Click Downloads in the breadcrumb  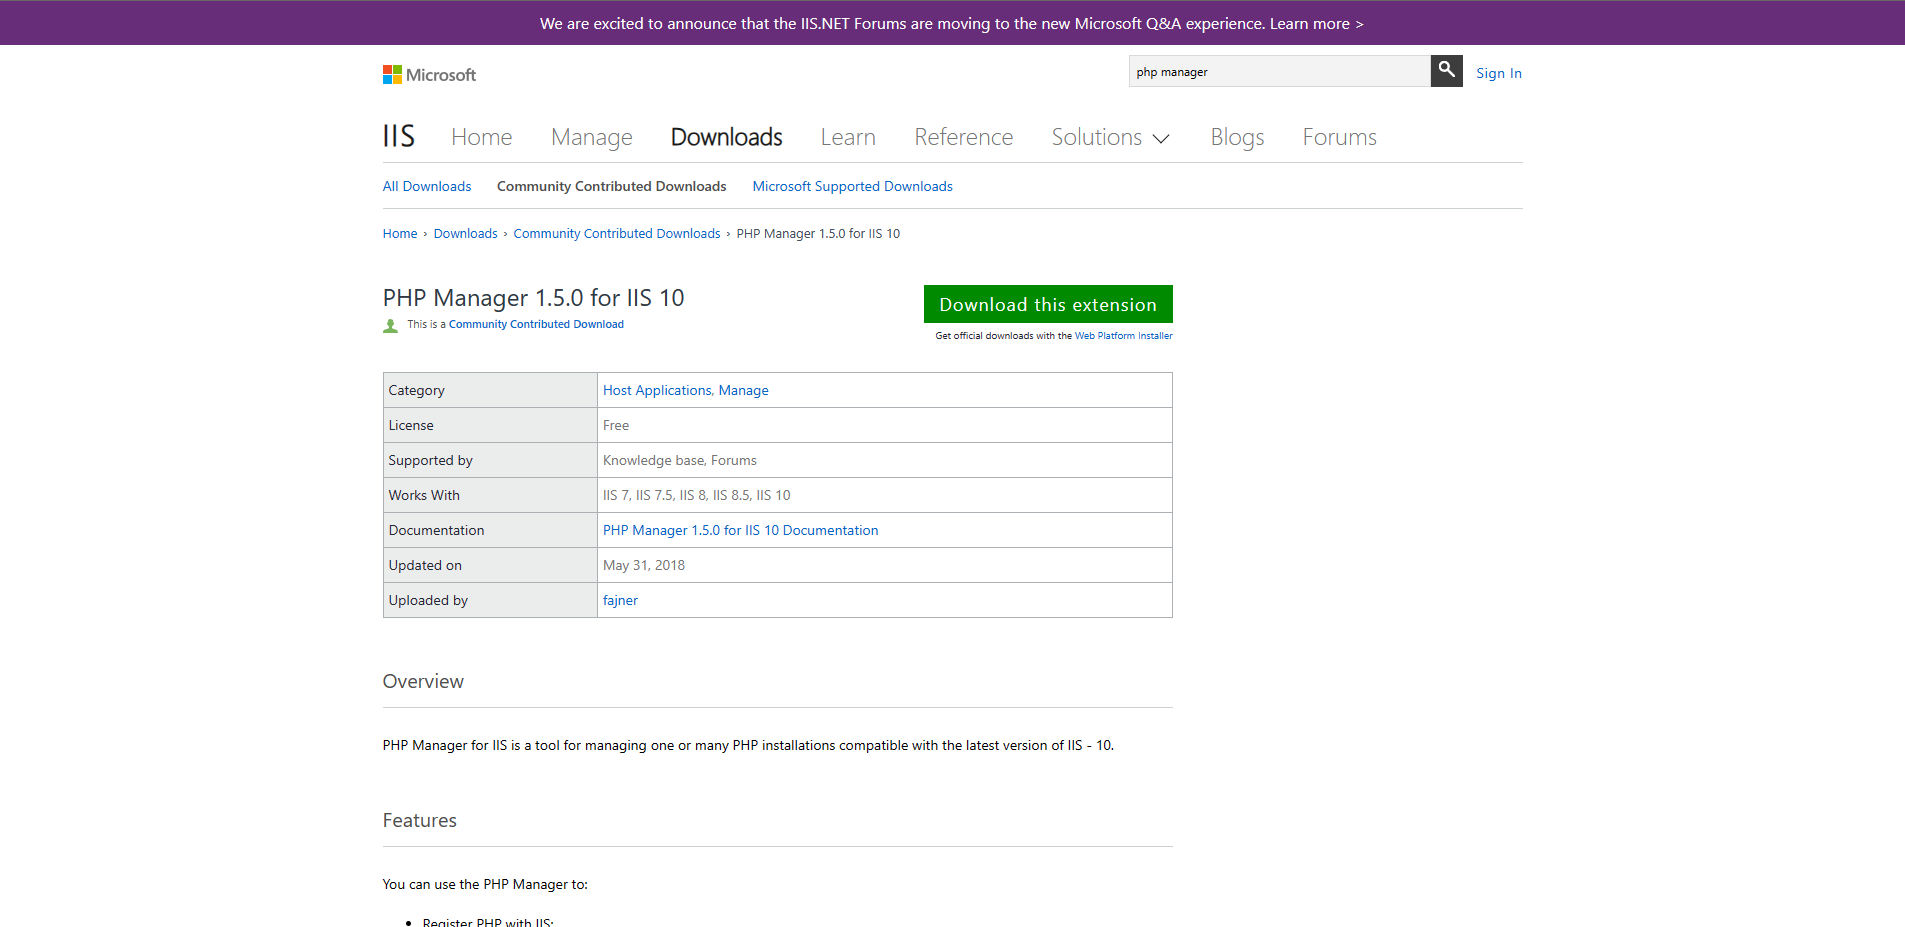tap(465, 234)
